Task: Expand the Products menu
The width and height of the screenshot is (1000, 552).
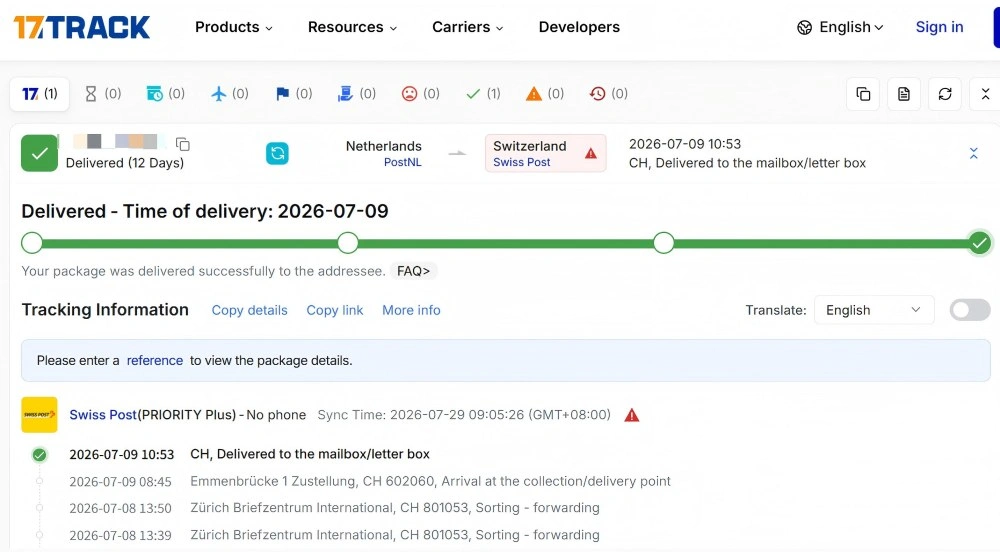Action: point(233,27)
